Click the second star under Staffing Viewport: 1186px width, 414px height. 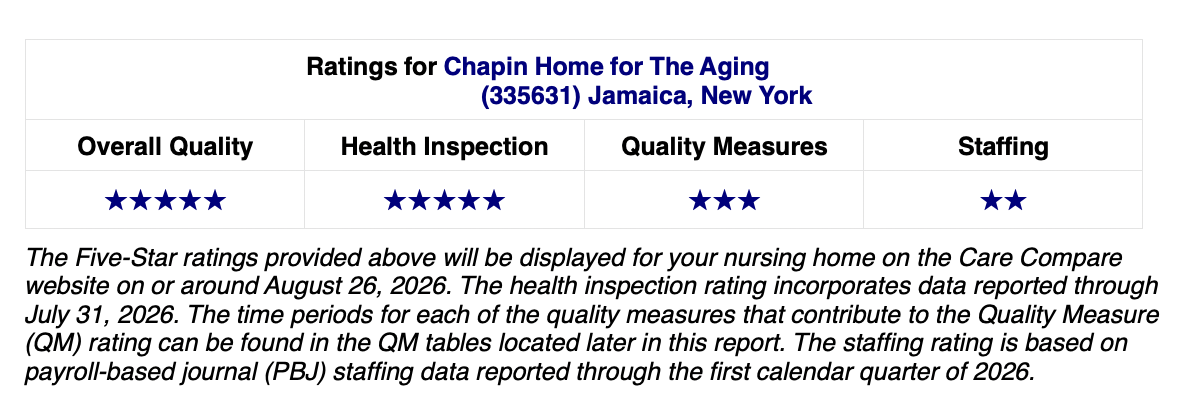1015,201
